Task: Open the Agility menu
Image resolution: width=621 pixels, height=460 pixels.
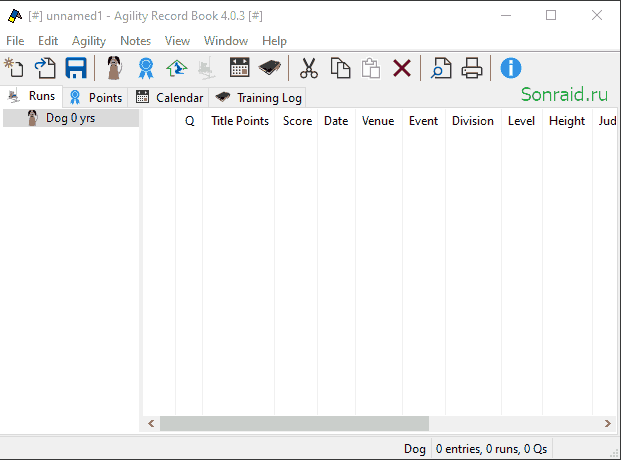Action: [x=89, y=41]
